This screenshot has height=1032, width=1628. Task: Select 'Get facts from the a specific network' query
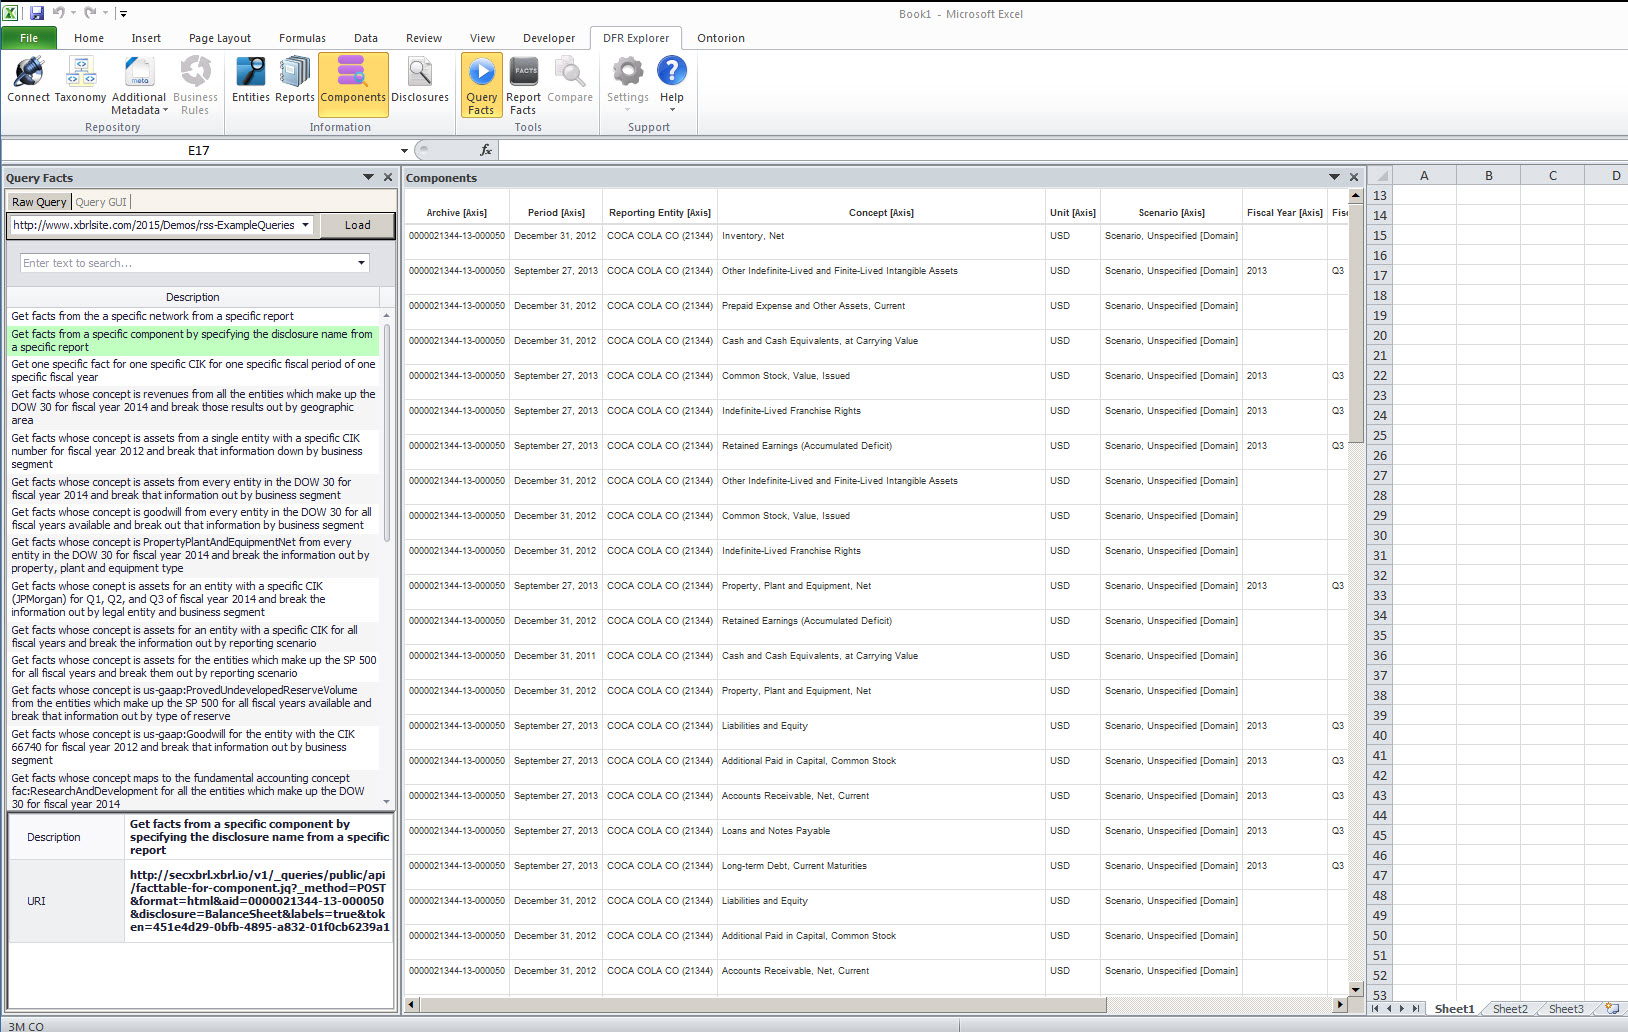click(194, 316)
